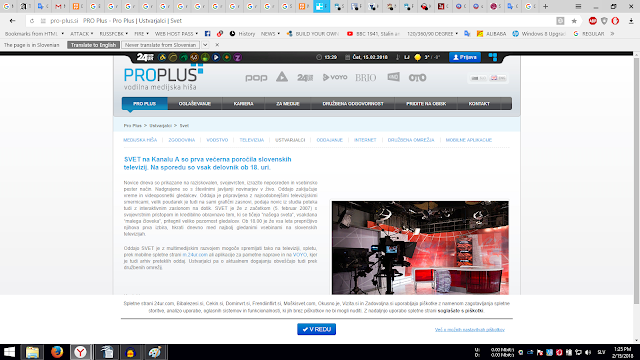Follow the m.24ur.com link in the article
640x360 pixels.
195,255
